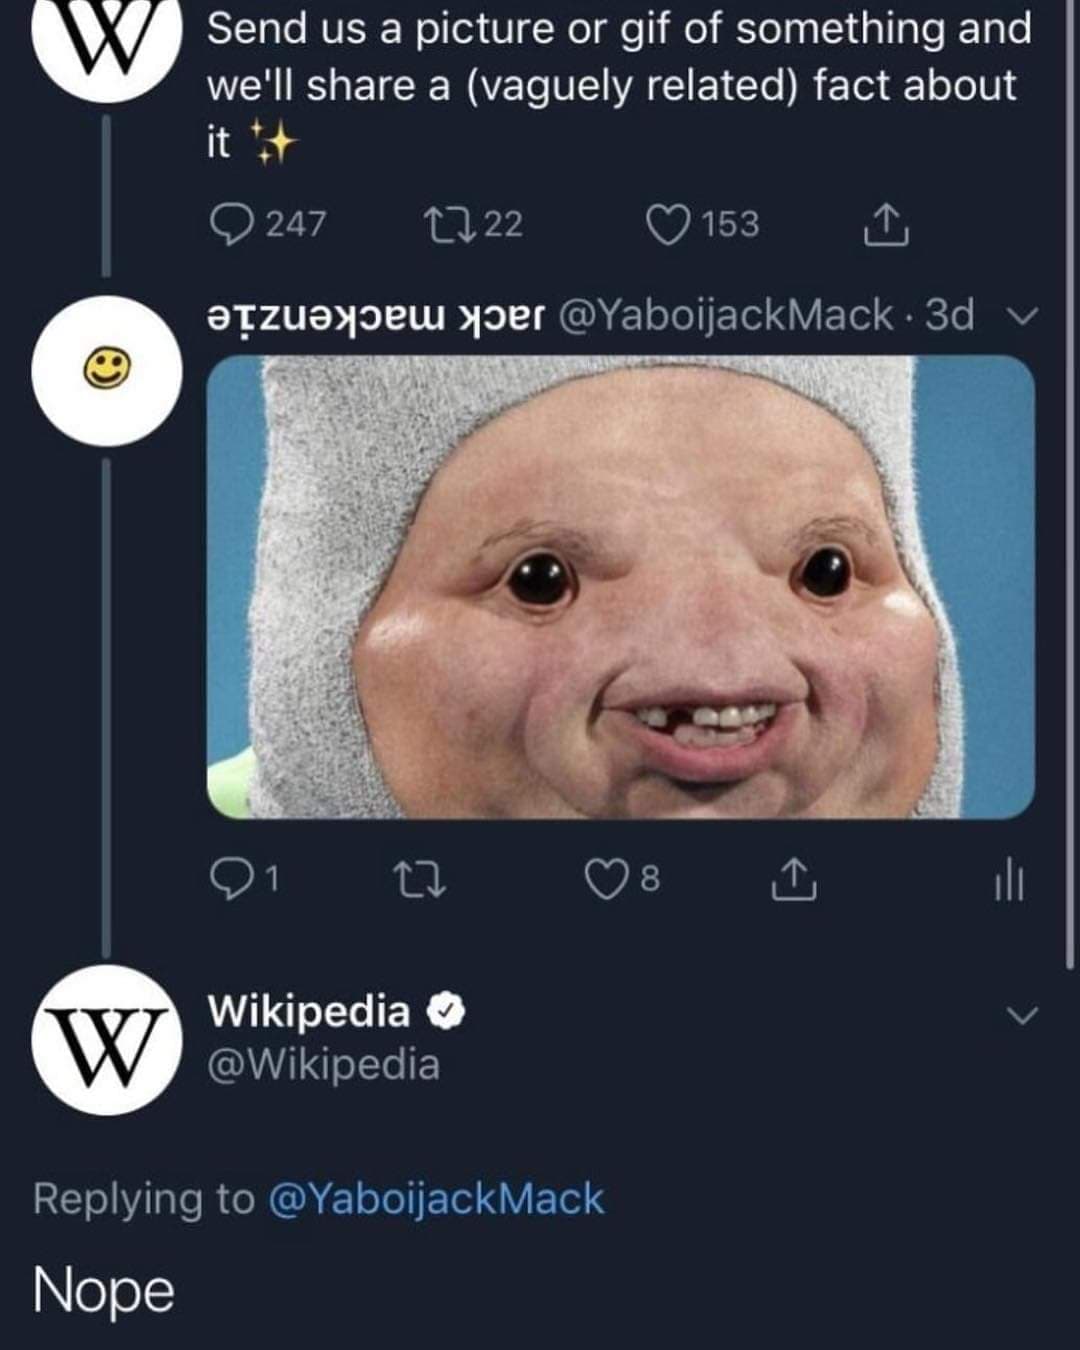Image resolution: width=1080 pixels, height=1350 pixels.
Task: Share the Wikipedia tweet with 153 likes
Action: [885, 225]
